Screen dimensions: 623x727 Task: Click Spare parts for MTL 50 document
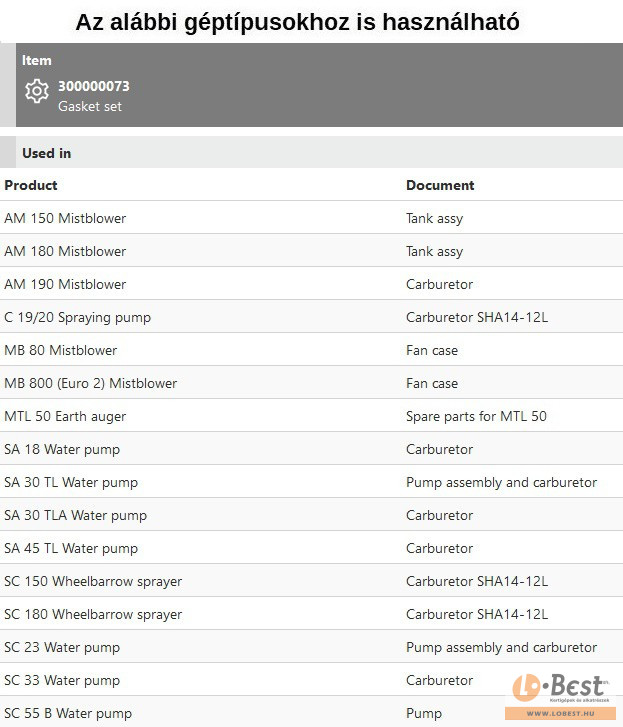pos(476,416)
